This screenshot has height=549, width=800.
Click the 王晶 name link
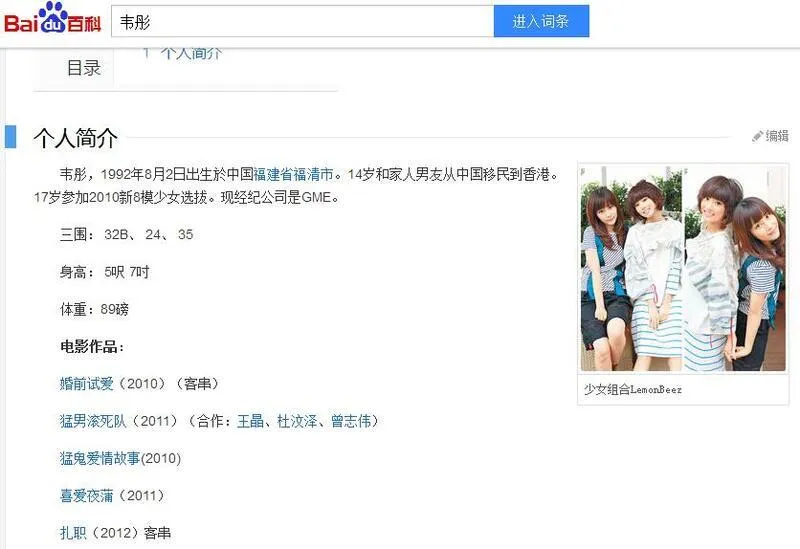pyautogui.click(x=251, y=421)
